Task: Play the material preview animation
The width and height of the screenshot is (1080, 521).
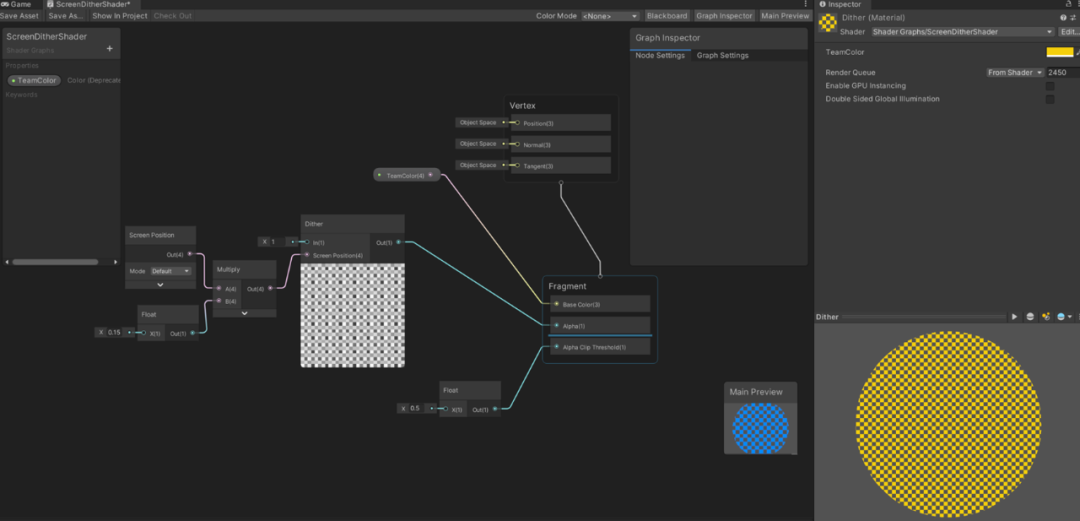Action: (x=1014, y=317)
